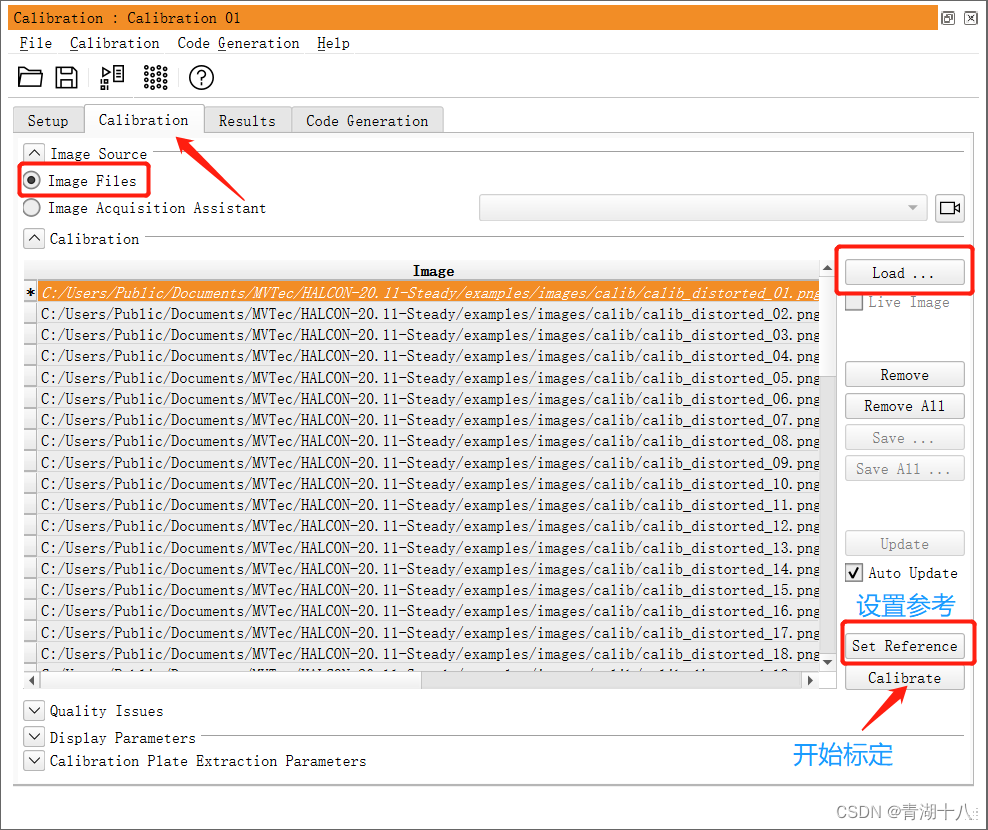This screenshot has width=988, height=830.
Task: Select the calib_distorted_05.png row
Action: pyautogui.click(x=428, y=378)
